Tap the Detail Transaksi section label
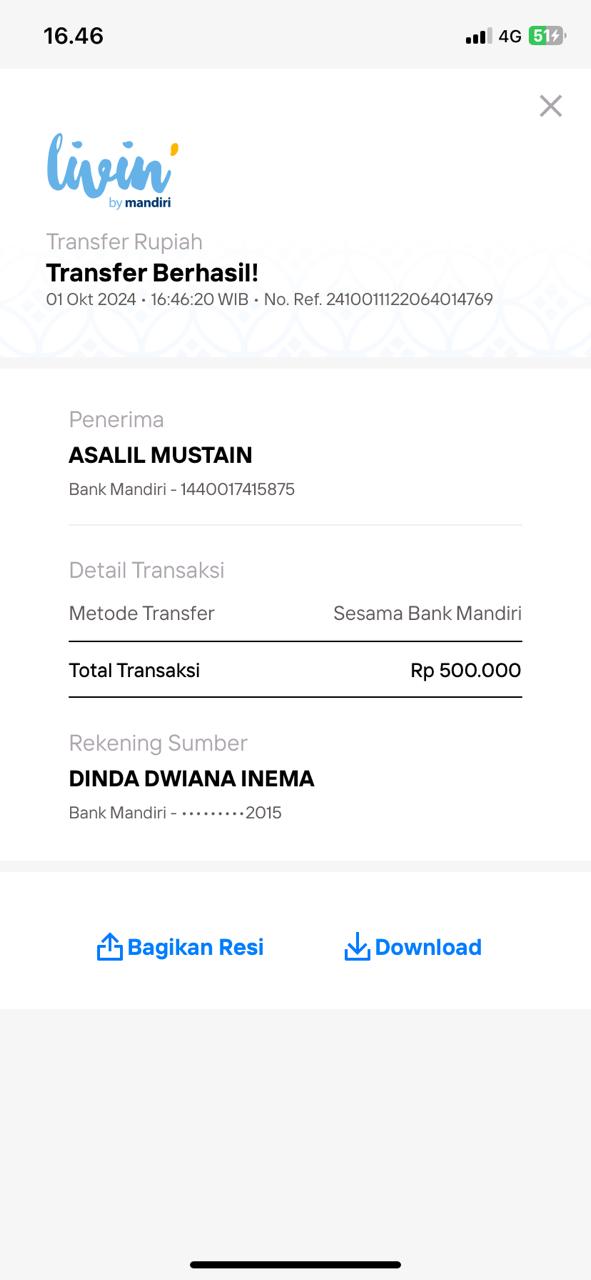The image size is (591, 1280). coord(147,570)
